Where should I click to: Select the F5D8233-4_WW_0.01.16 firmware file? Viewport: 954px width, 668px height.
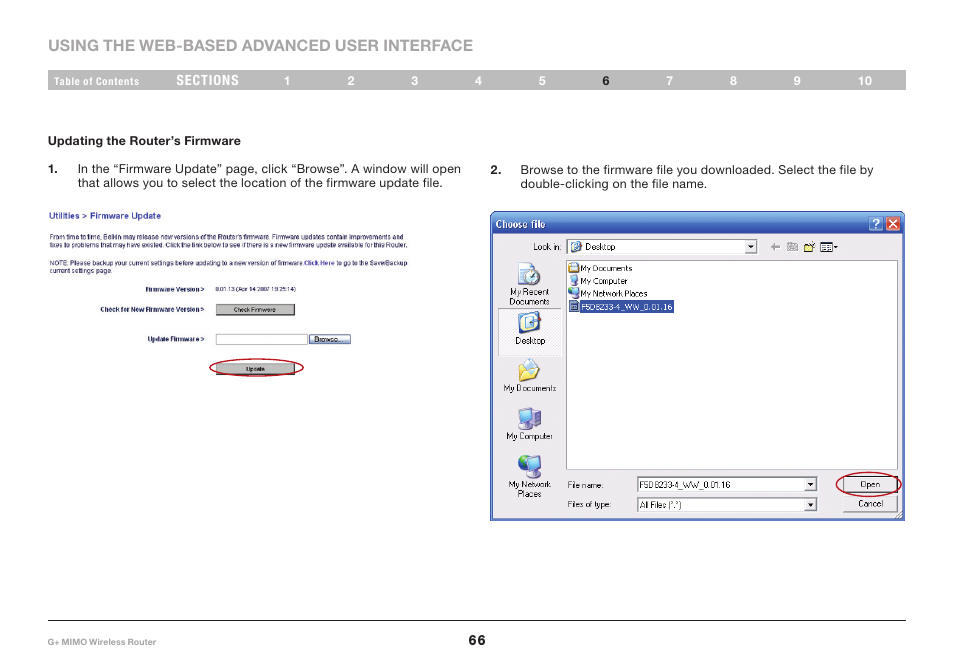tap(621, 307)
